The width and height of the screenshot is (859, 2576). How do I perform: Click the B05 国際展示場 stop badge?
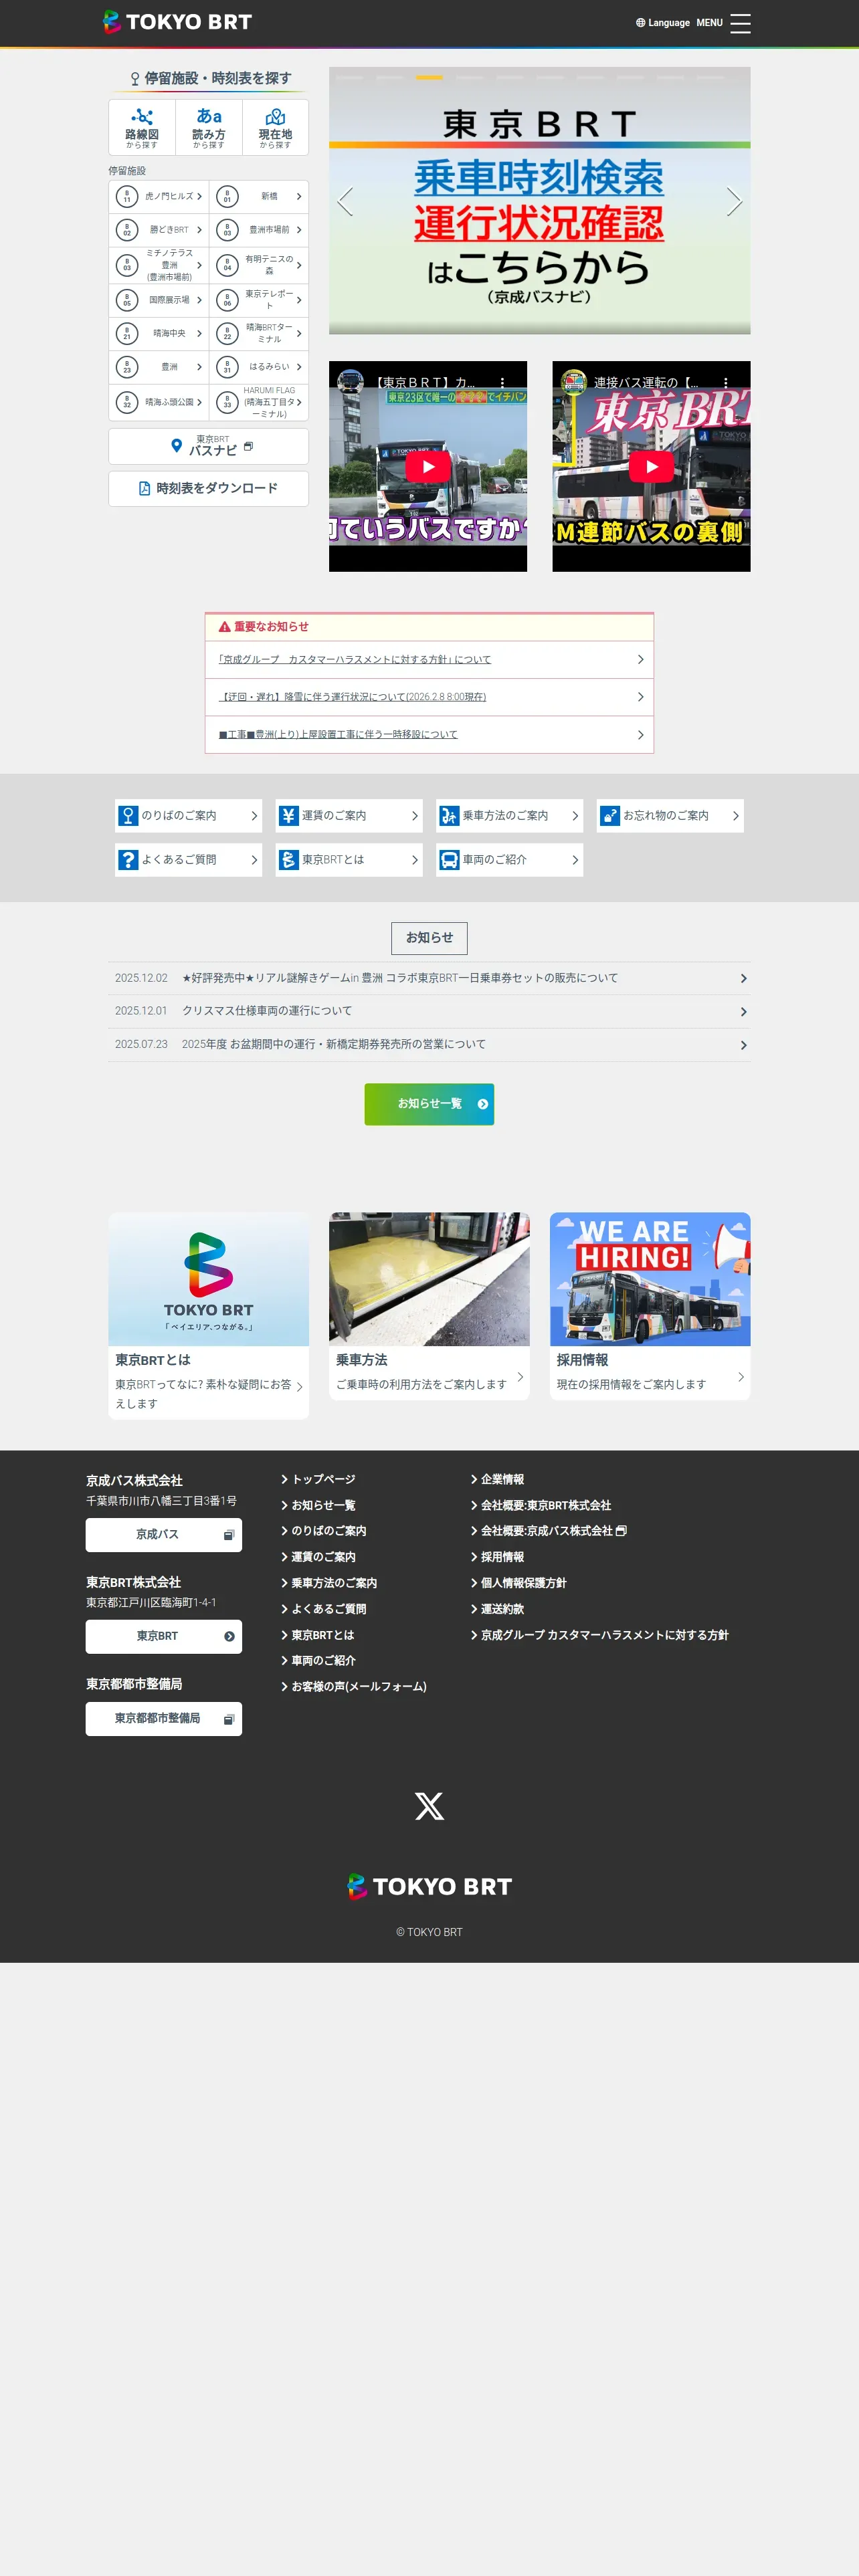[127, 300]
